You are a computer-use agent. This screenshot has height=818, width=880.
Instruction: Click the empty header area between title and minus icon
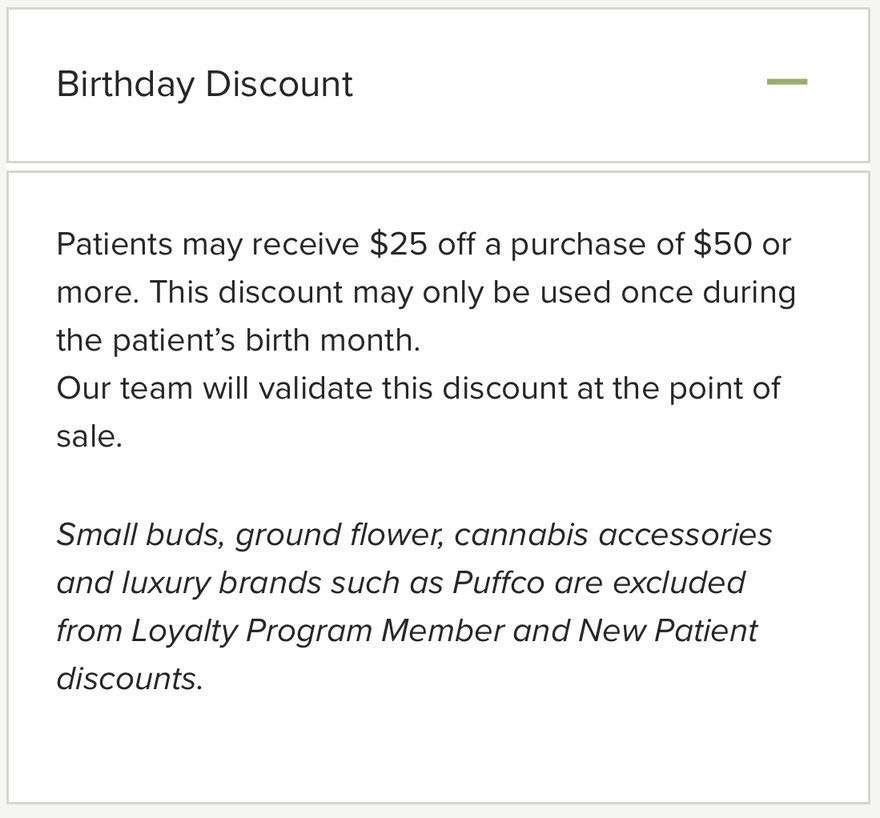click(560, 84)
